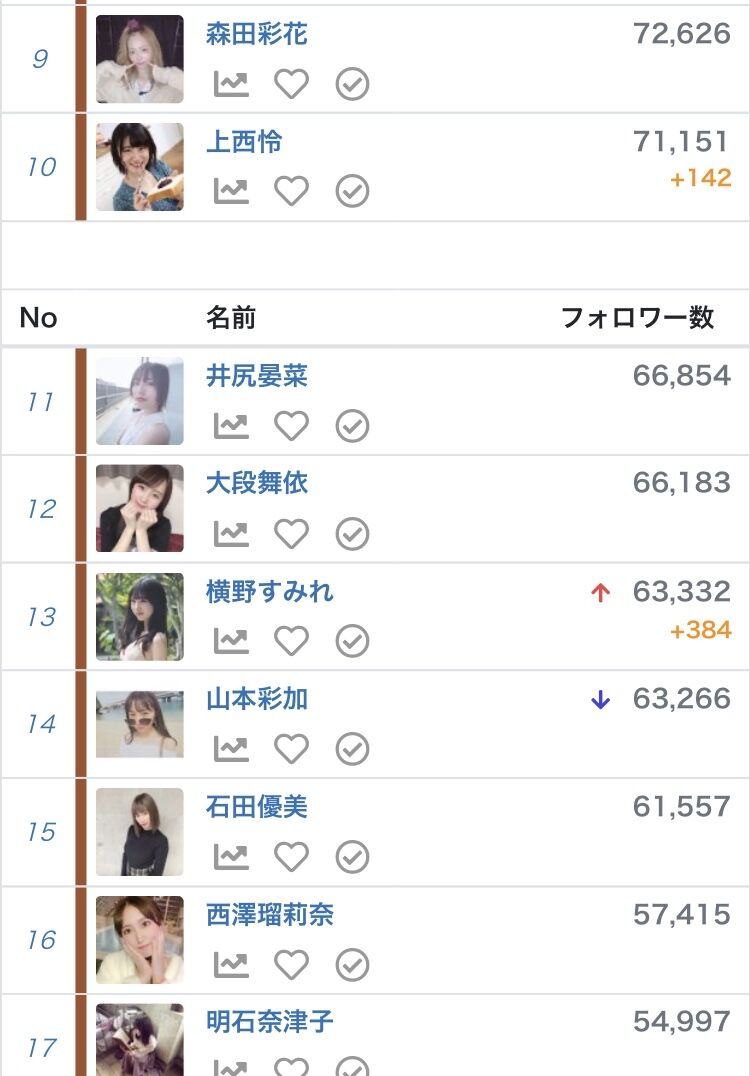The height and width of the screenshot is (1076, 750).
Task: Toggle check circle for 井尻晏菜
Action: (352, 426)
